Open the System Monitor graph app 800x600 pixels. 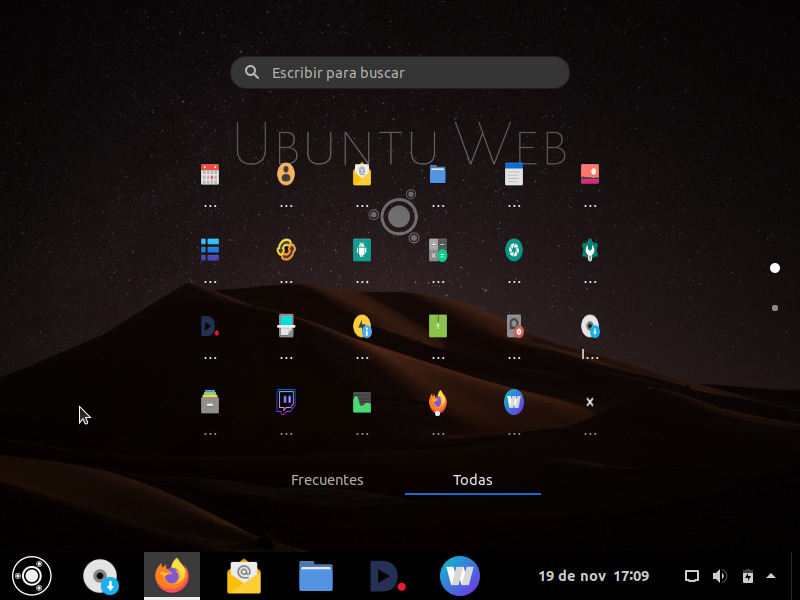pos(361,403)
